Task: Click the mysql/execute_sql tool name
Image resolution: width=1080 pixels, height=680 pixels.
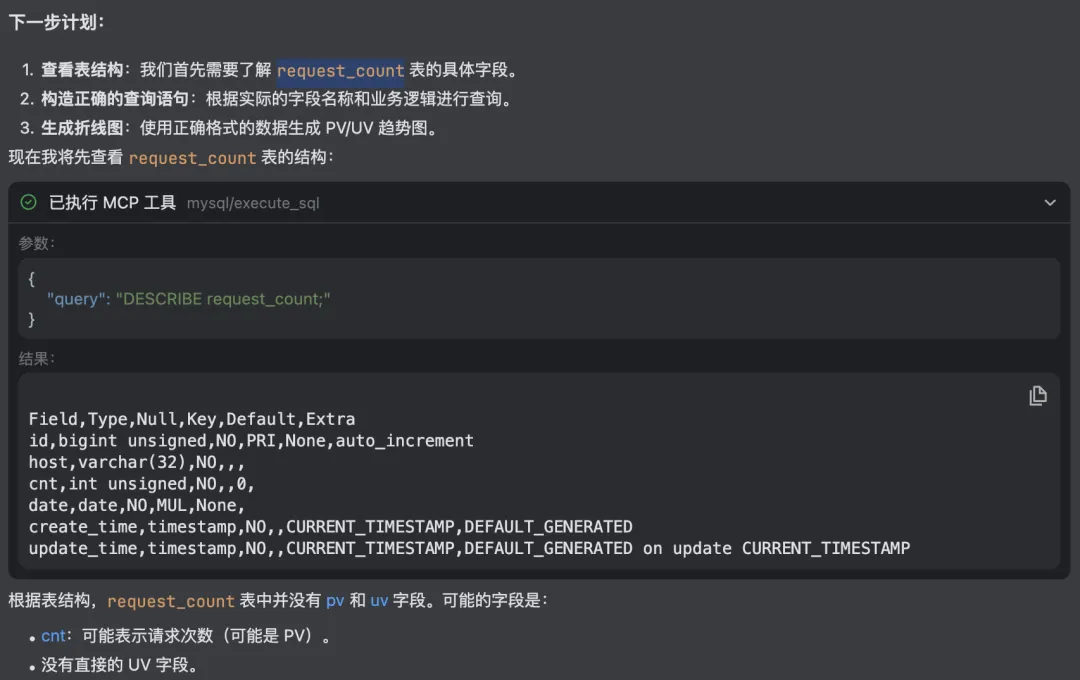Action: tap(253, 203)
